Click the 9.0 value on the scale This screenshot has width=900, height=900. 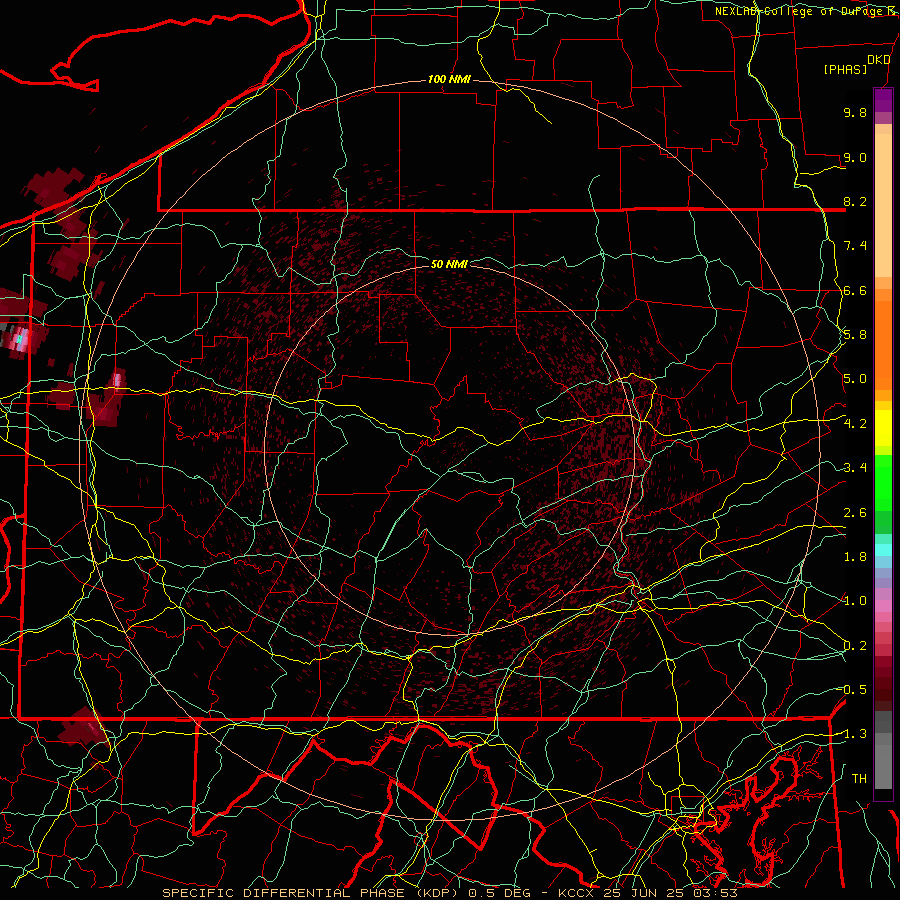[x=855, y=157]
